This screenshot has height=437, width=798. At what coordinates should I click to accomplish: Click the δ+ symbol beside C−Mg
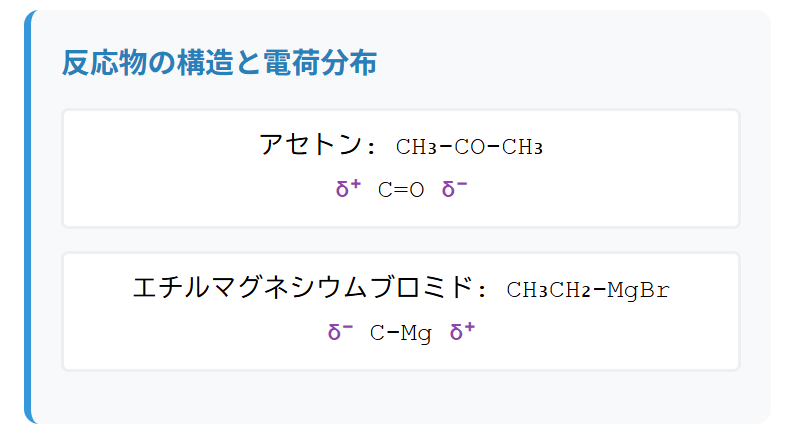pos(463,332)
